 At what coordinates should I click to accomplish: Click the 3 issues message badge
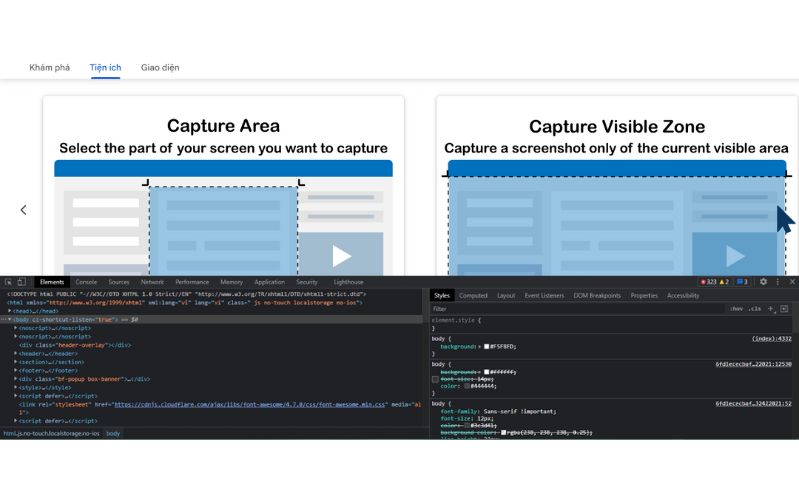tap(742, 282)
